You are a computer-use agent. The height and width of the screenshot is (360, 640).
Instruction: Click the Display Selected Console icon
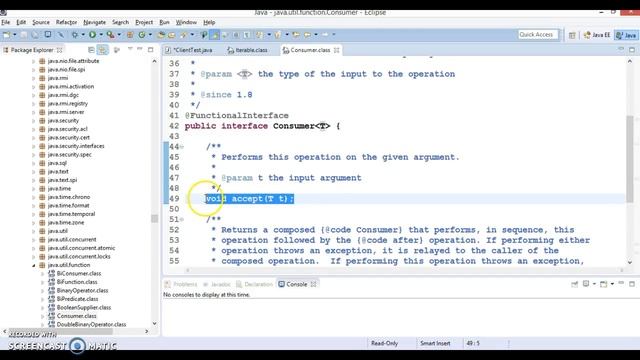click(586, 284)
